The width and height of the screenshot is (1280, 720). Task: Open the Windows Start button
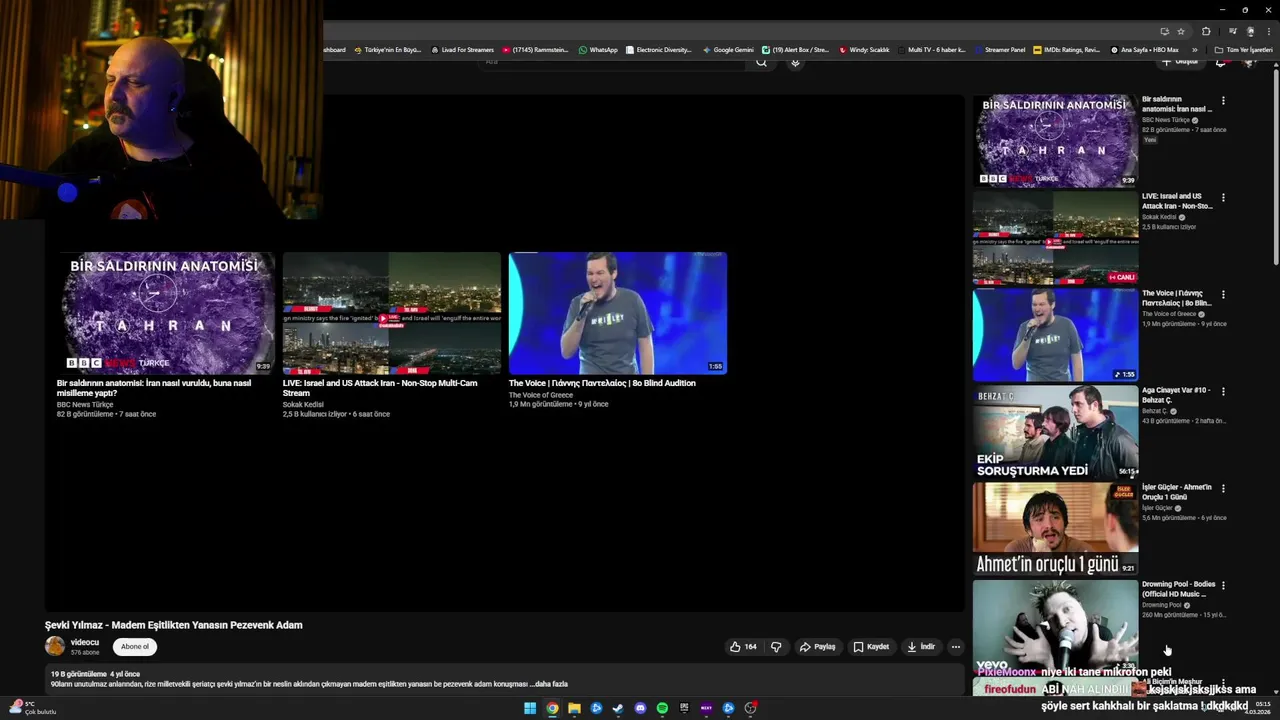coord(530,708)
